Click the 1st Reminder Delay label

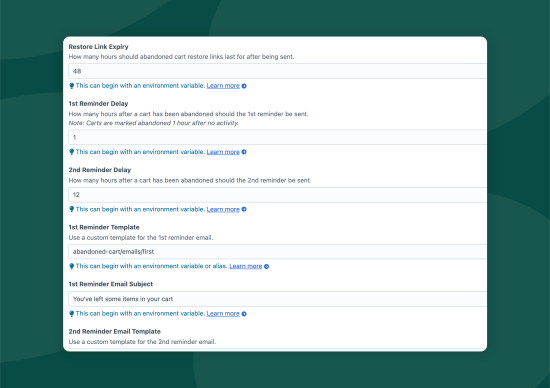click(98, 103)
